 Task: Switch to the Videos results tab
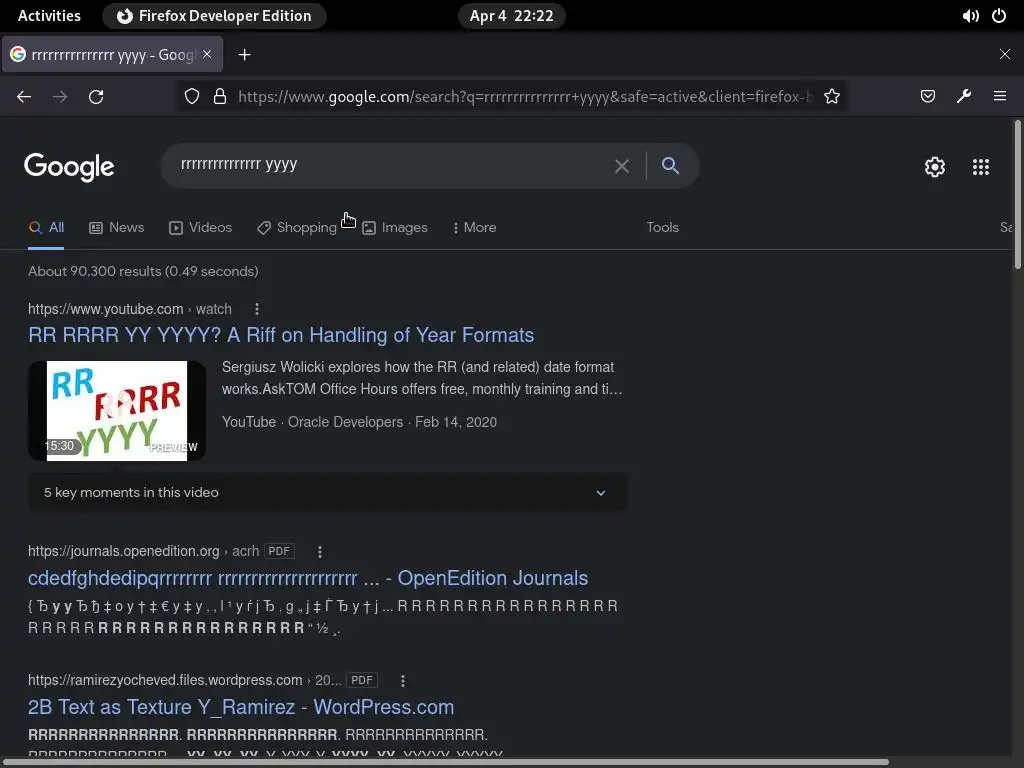click(x=200, y=227)
